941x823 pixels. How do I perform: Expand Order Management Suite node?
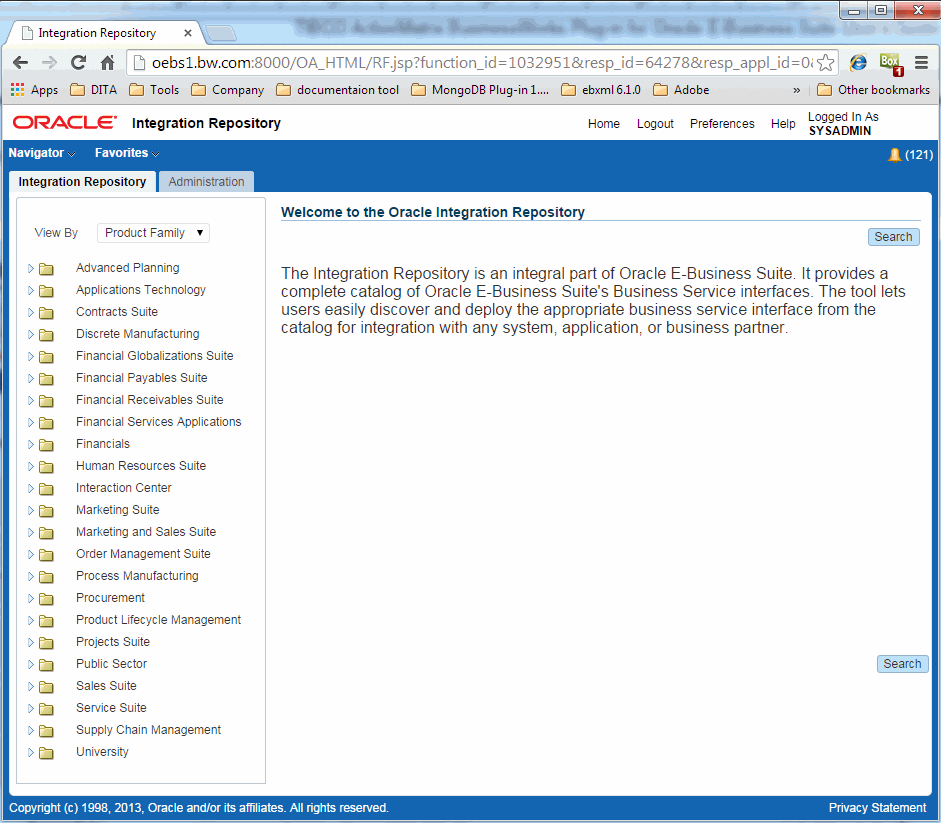coord(31,555)
